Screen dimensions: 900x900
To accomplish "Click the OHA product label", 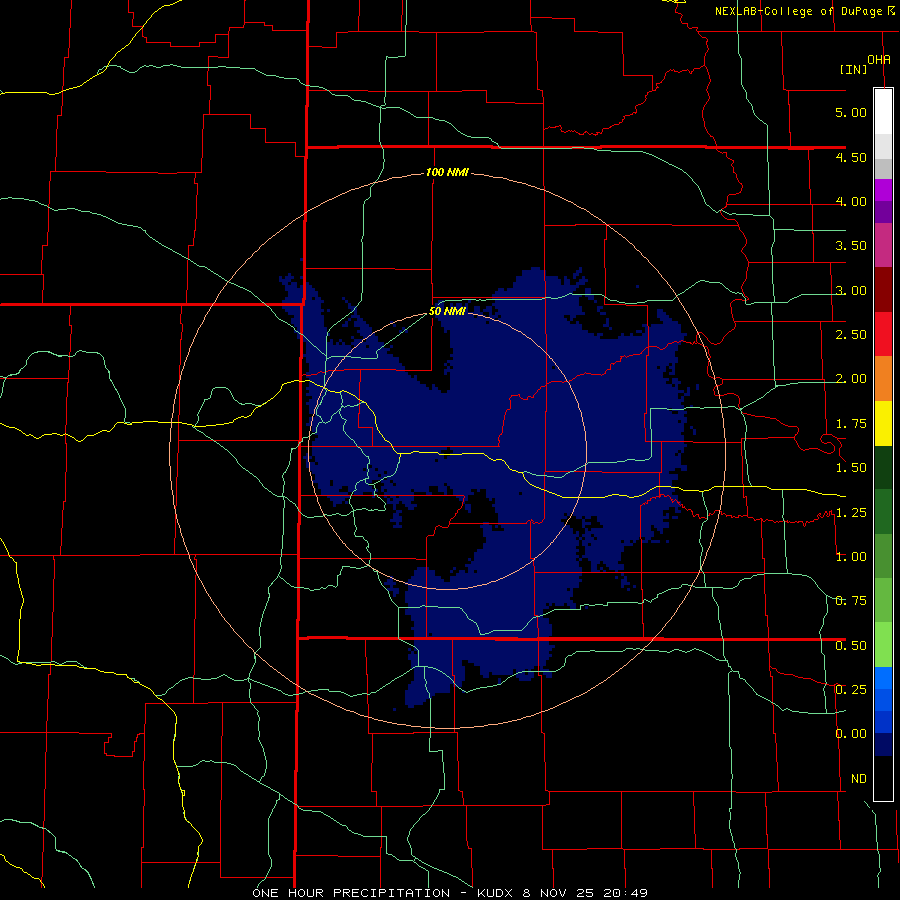I will click(879, 59).
